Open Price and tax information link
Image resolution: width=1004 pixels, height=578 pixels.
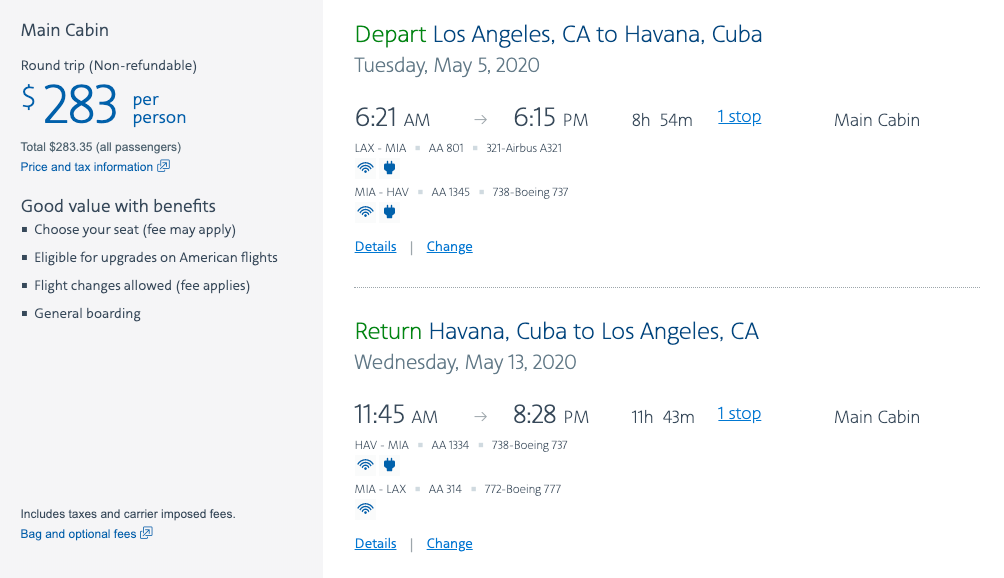pyautogui.click(x=87, y=167)
